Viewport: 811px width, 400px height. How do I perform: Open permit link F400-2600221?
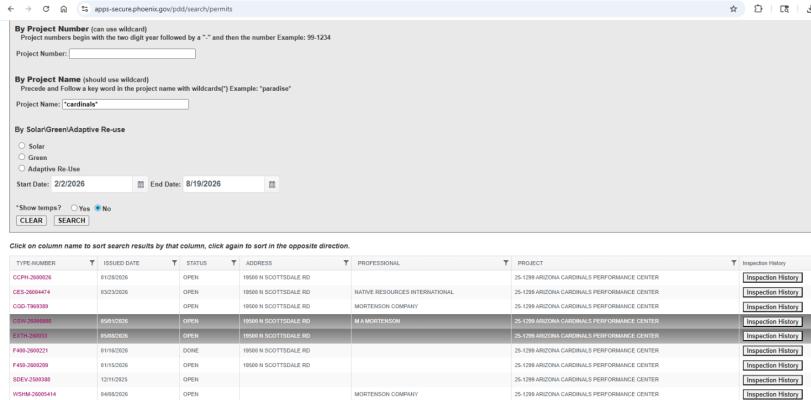[x=31, y=351]
